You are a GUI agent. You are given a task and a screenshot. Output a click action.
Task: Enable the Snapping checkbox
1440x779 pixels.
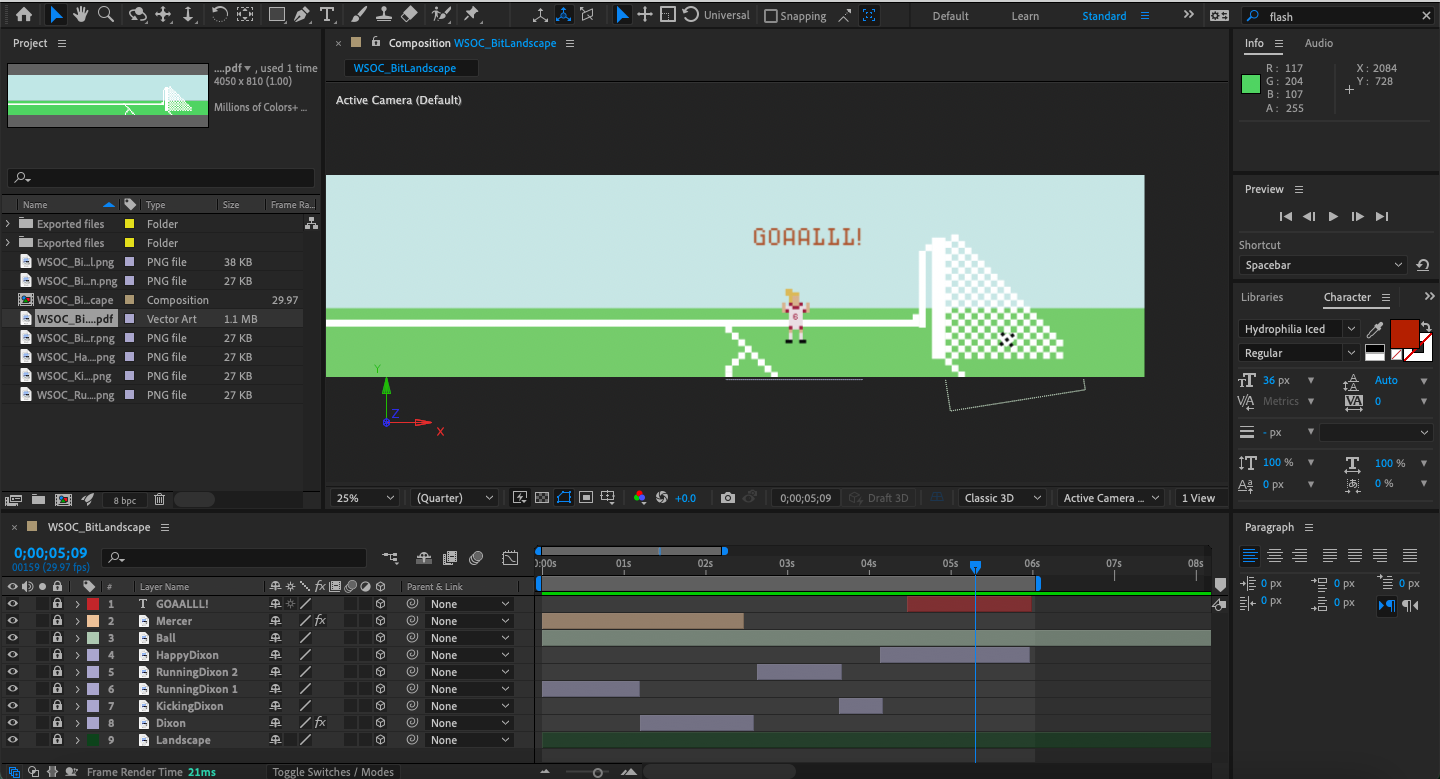pyautogui.click(x=771, y=16)
